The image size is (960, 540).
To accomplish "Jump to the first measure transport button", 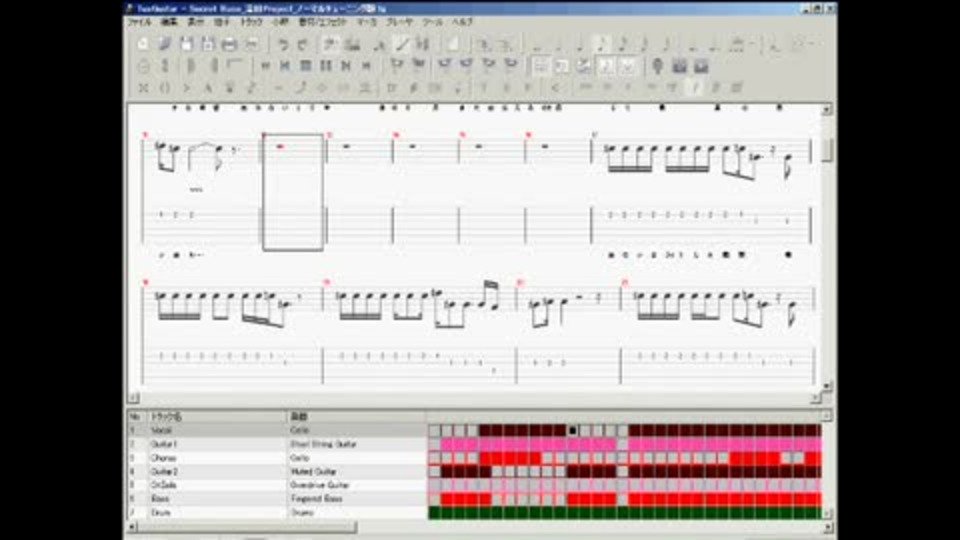I will coord(265,66).
